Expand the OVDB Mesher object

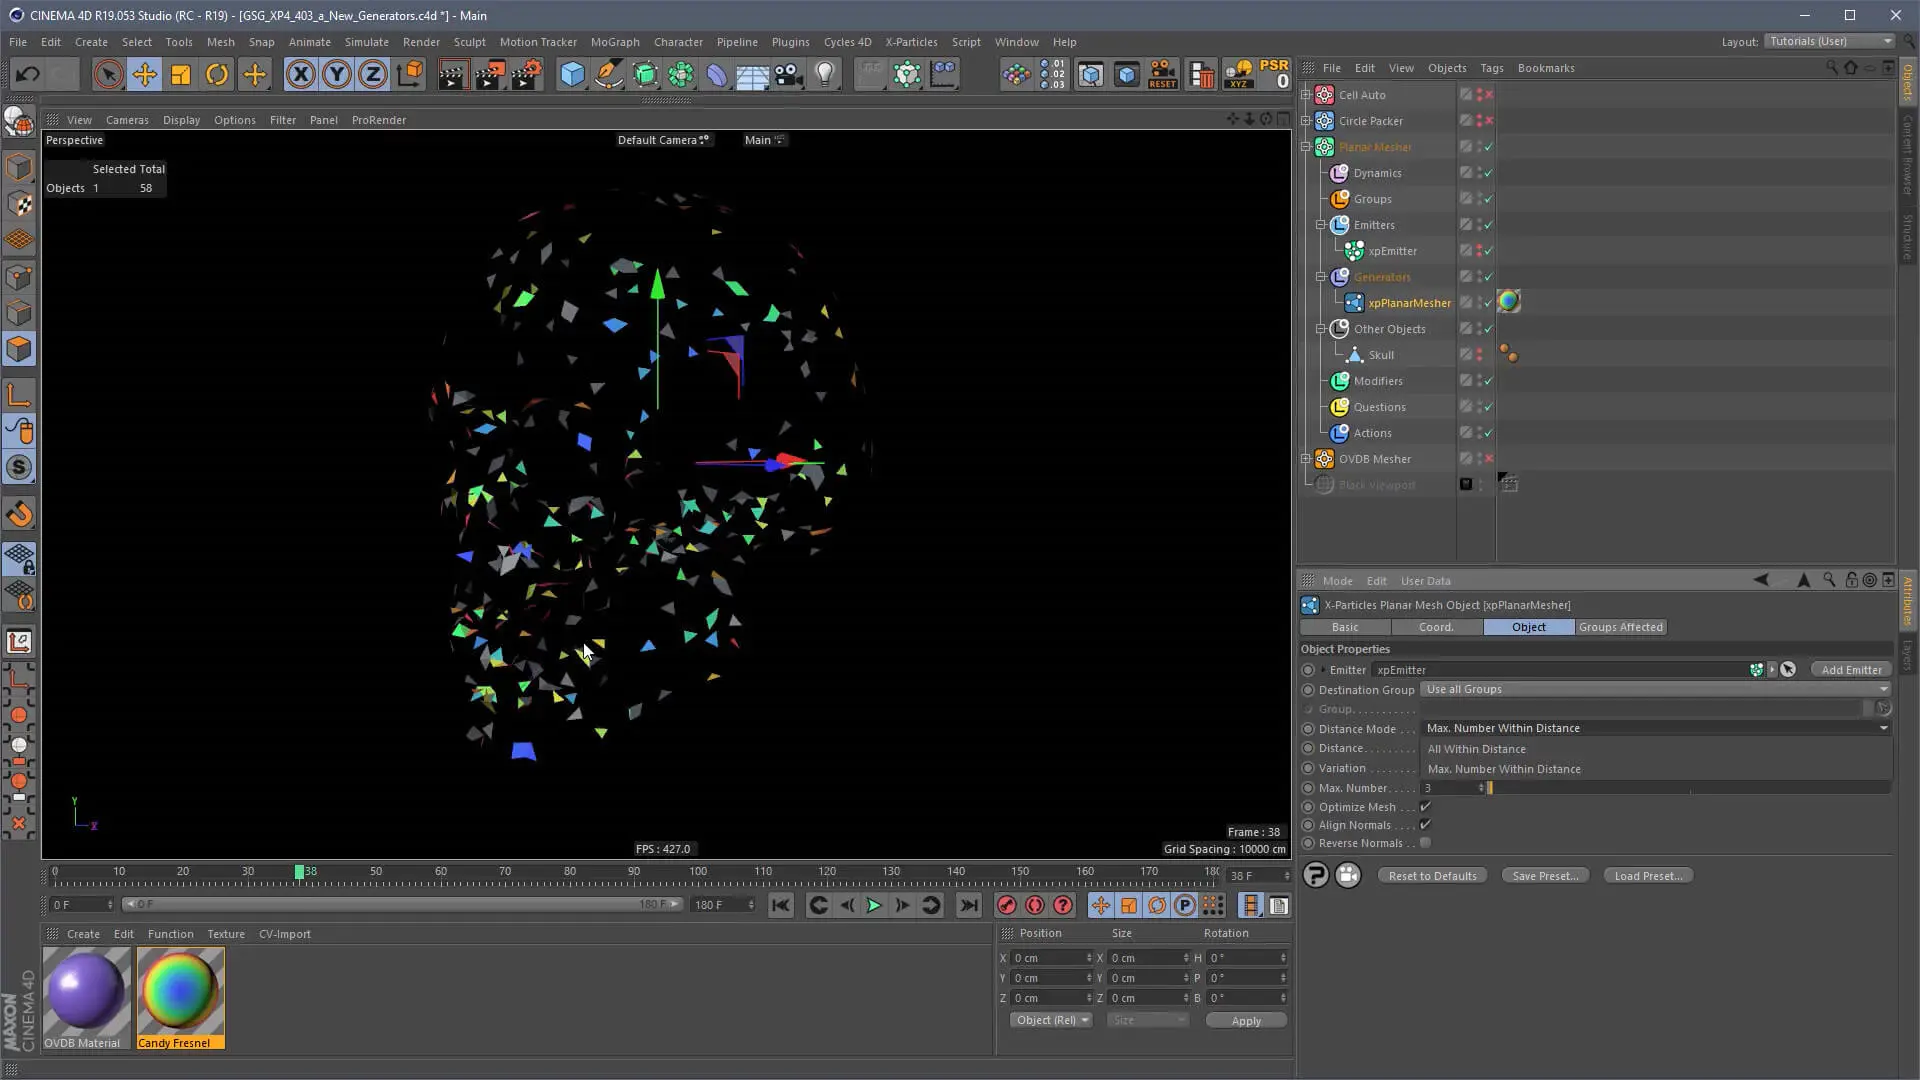coord(1306,459)
